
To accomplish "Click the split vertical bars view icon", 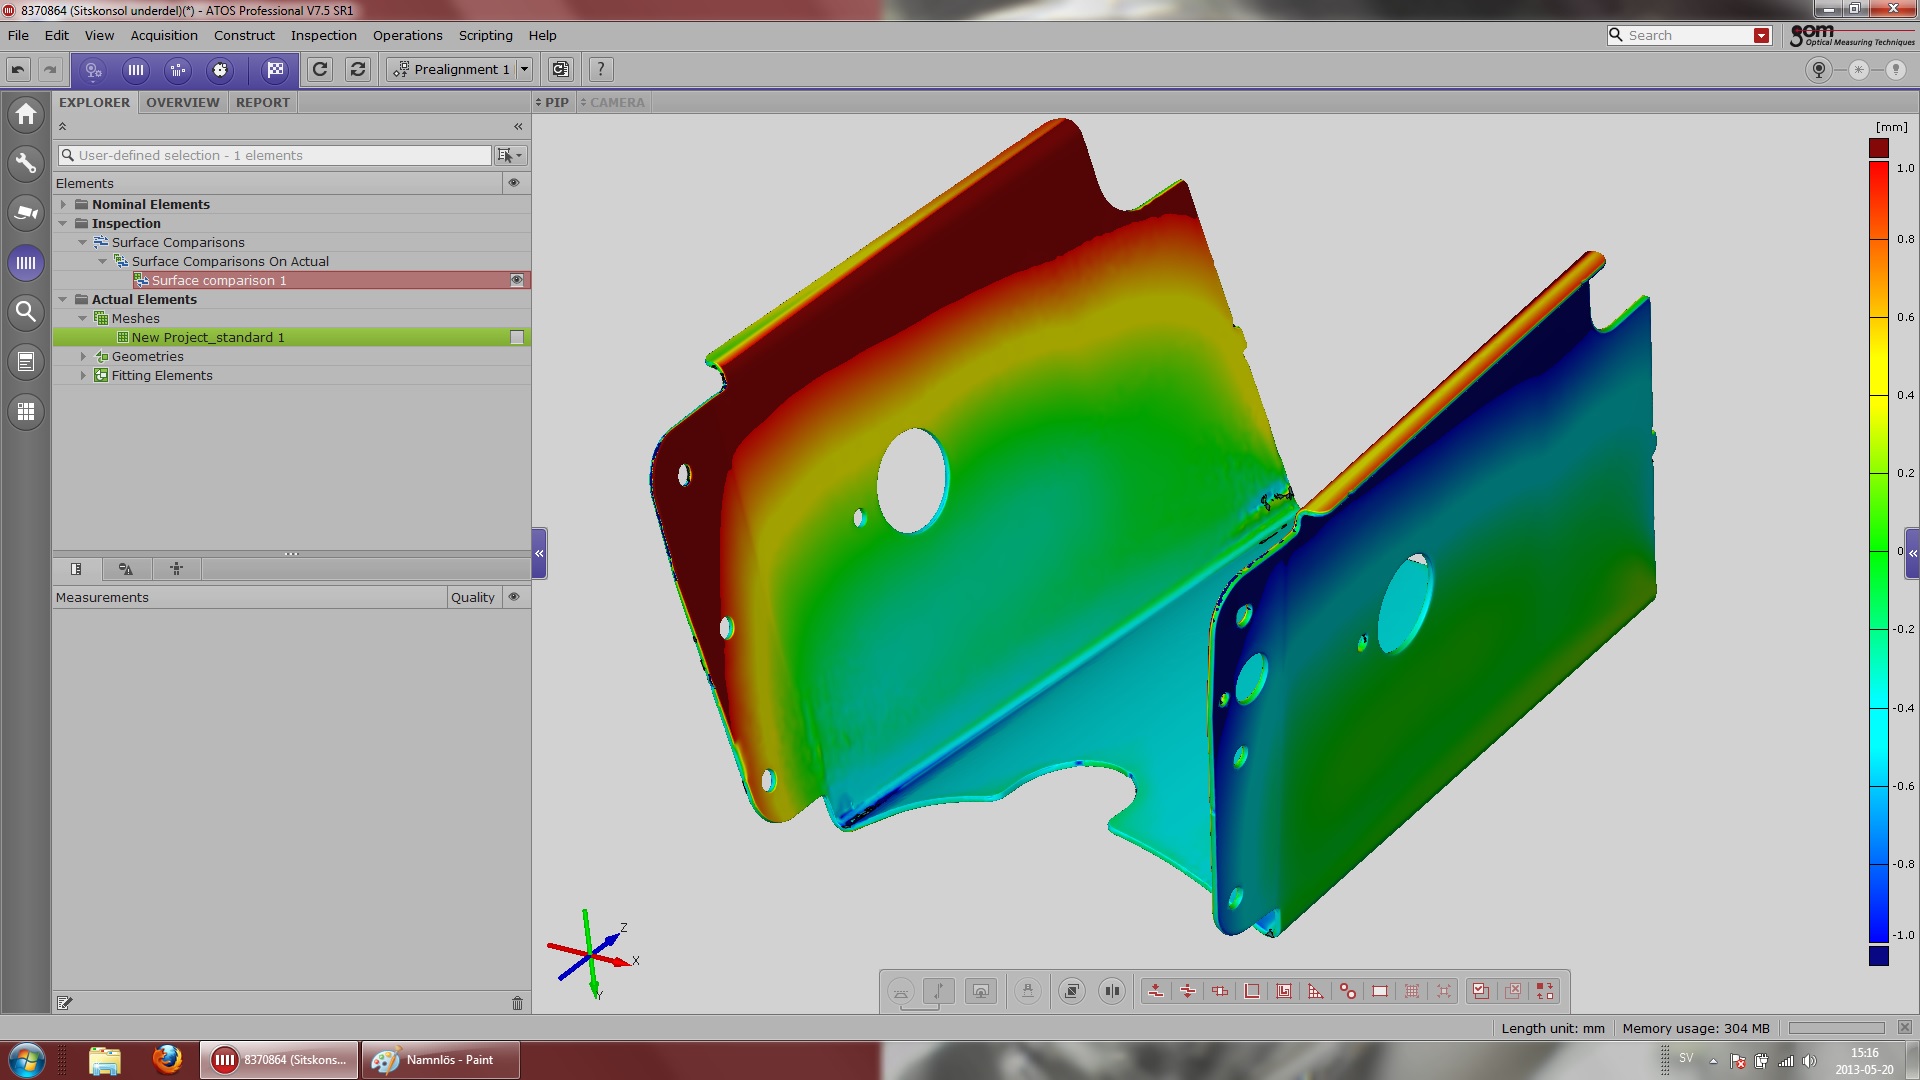I will coord(1112,991).
